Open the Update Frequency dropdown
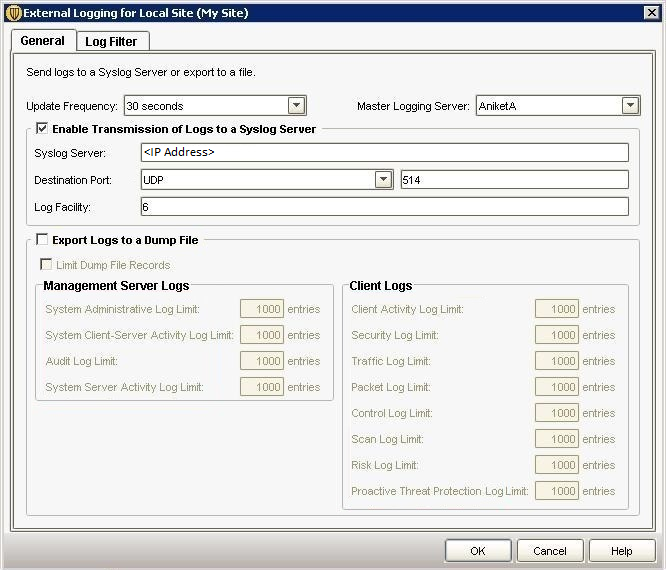 pyautogui.click(x=296, y=105)
